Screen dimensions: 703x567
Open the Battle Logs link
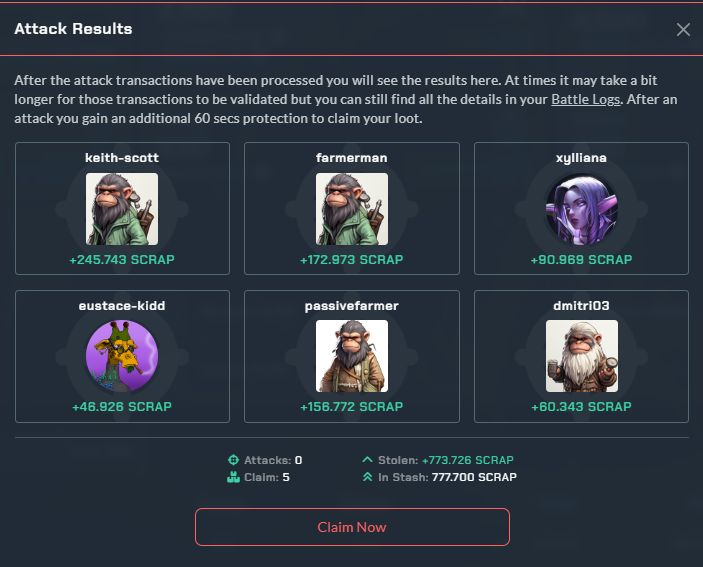586,99
